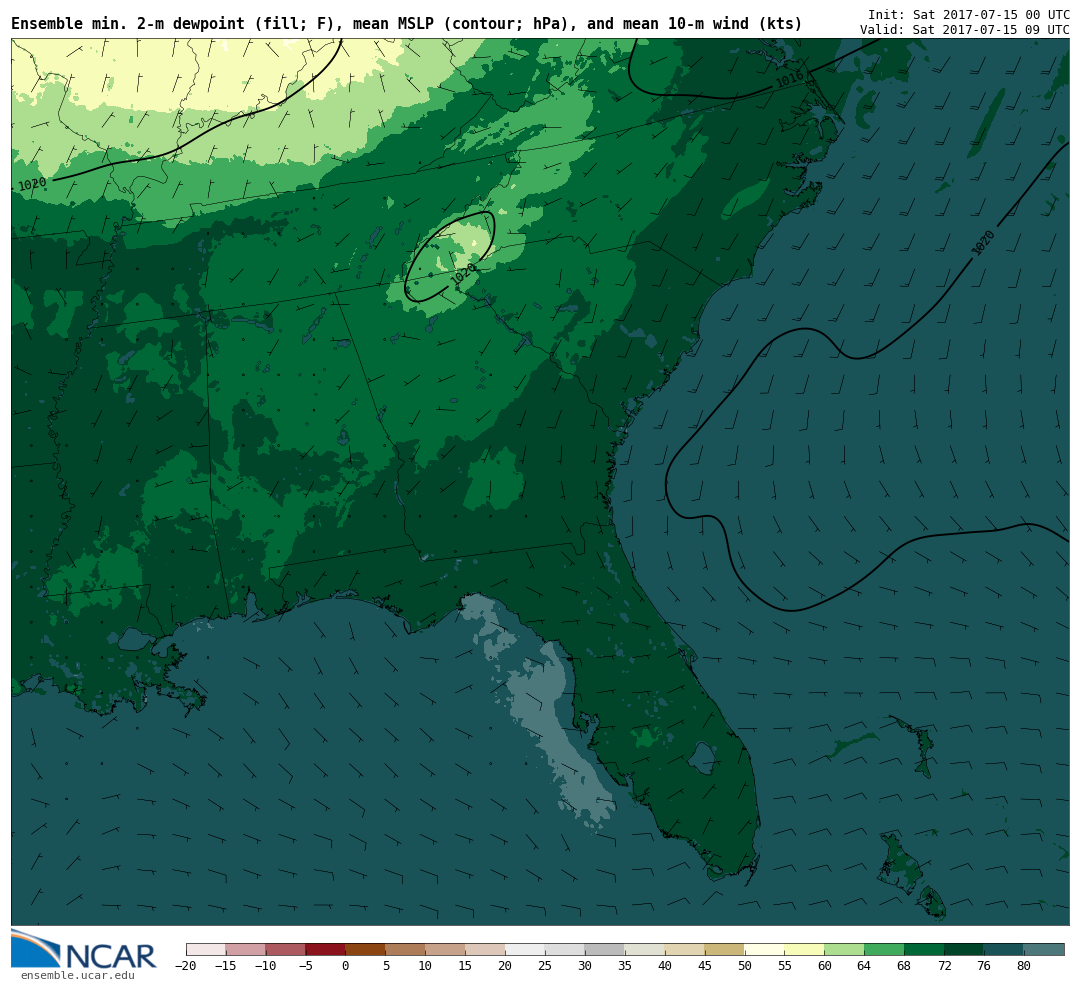Screen dimensions: 1080x988
Task: Click the 80 colorbar tick label
Action: click(1025, 966)
